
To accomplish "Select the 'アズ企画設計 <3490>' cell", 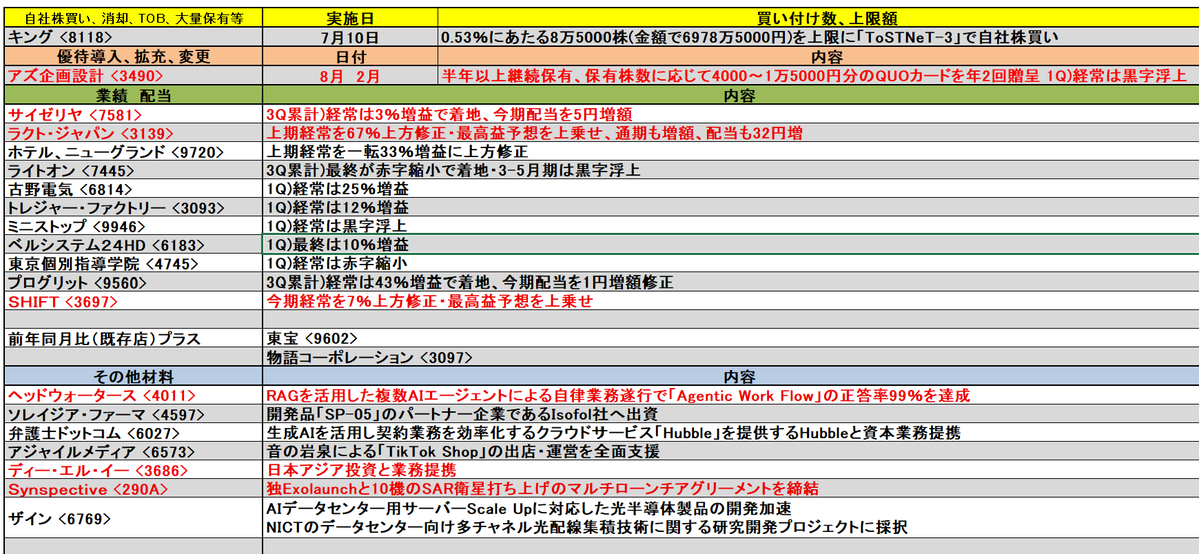I will (x=134, y=75).
